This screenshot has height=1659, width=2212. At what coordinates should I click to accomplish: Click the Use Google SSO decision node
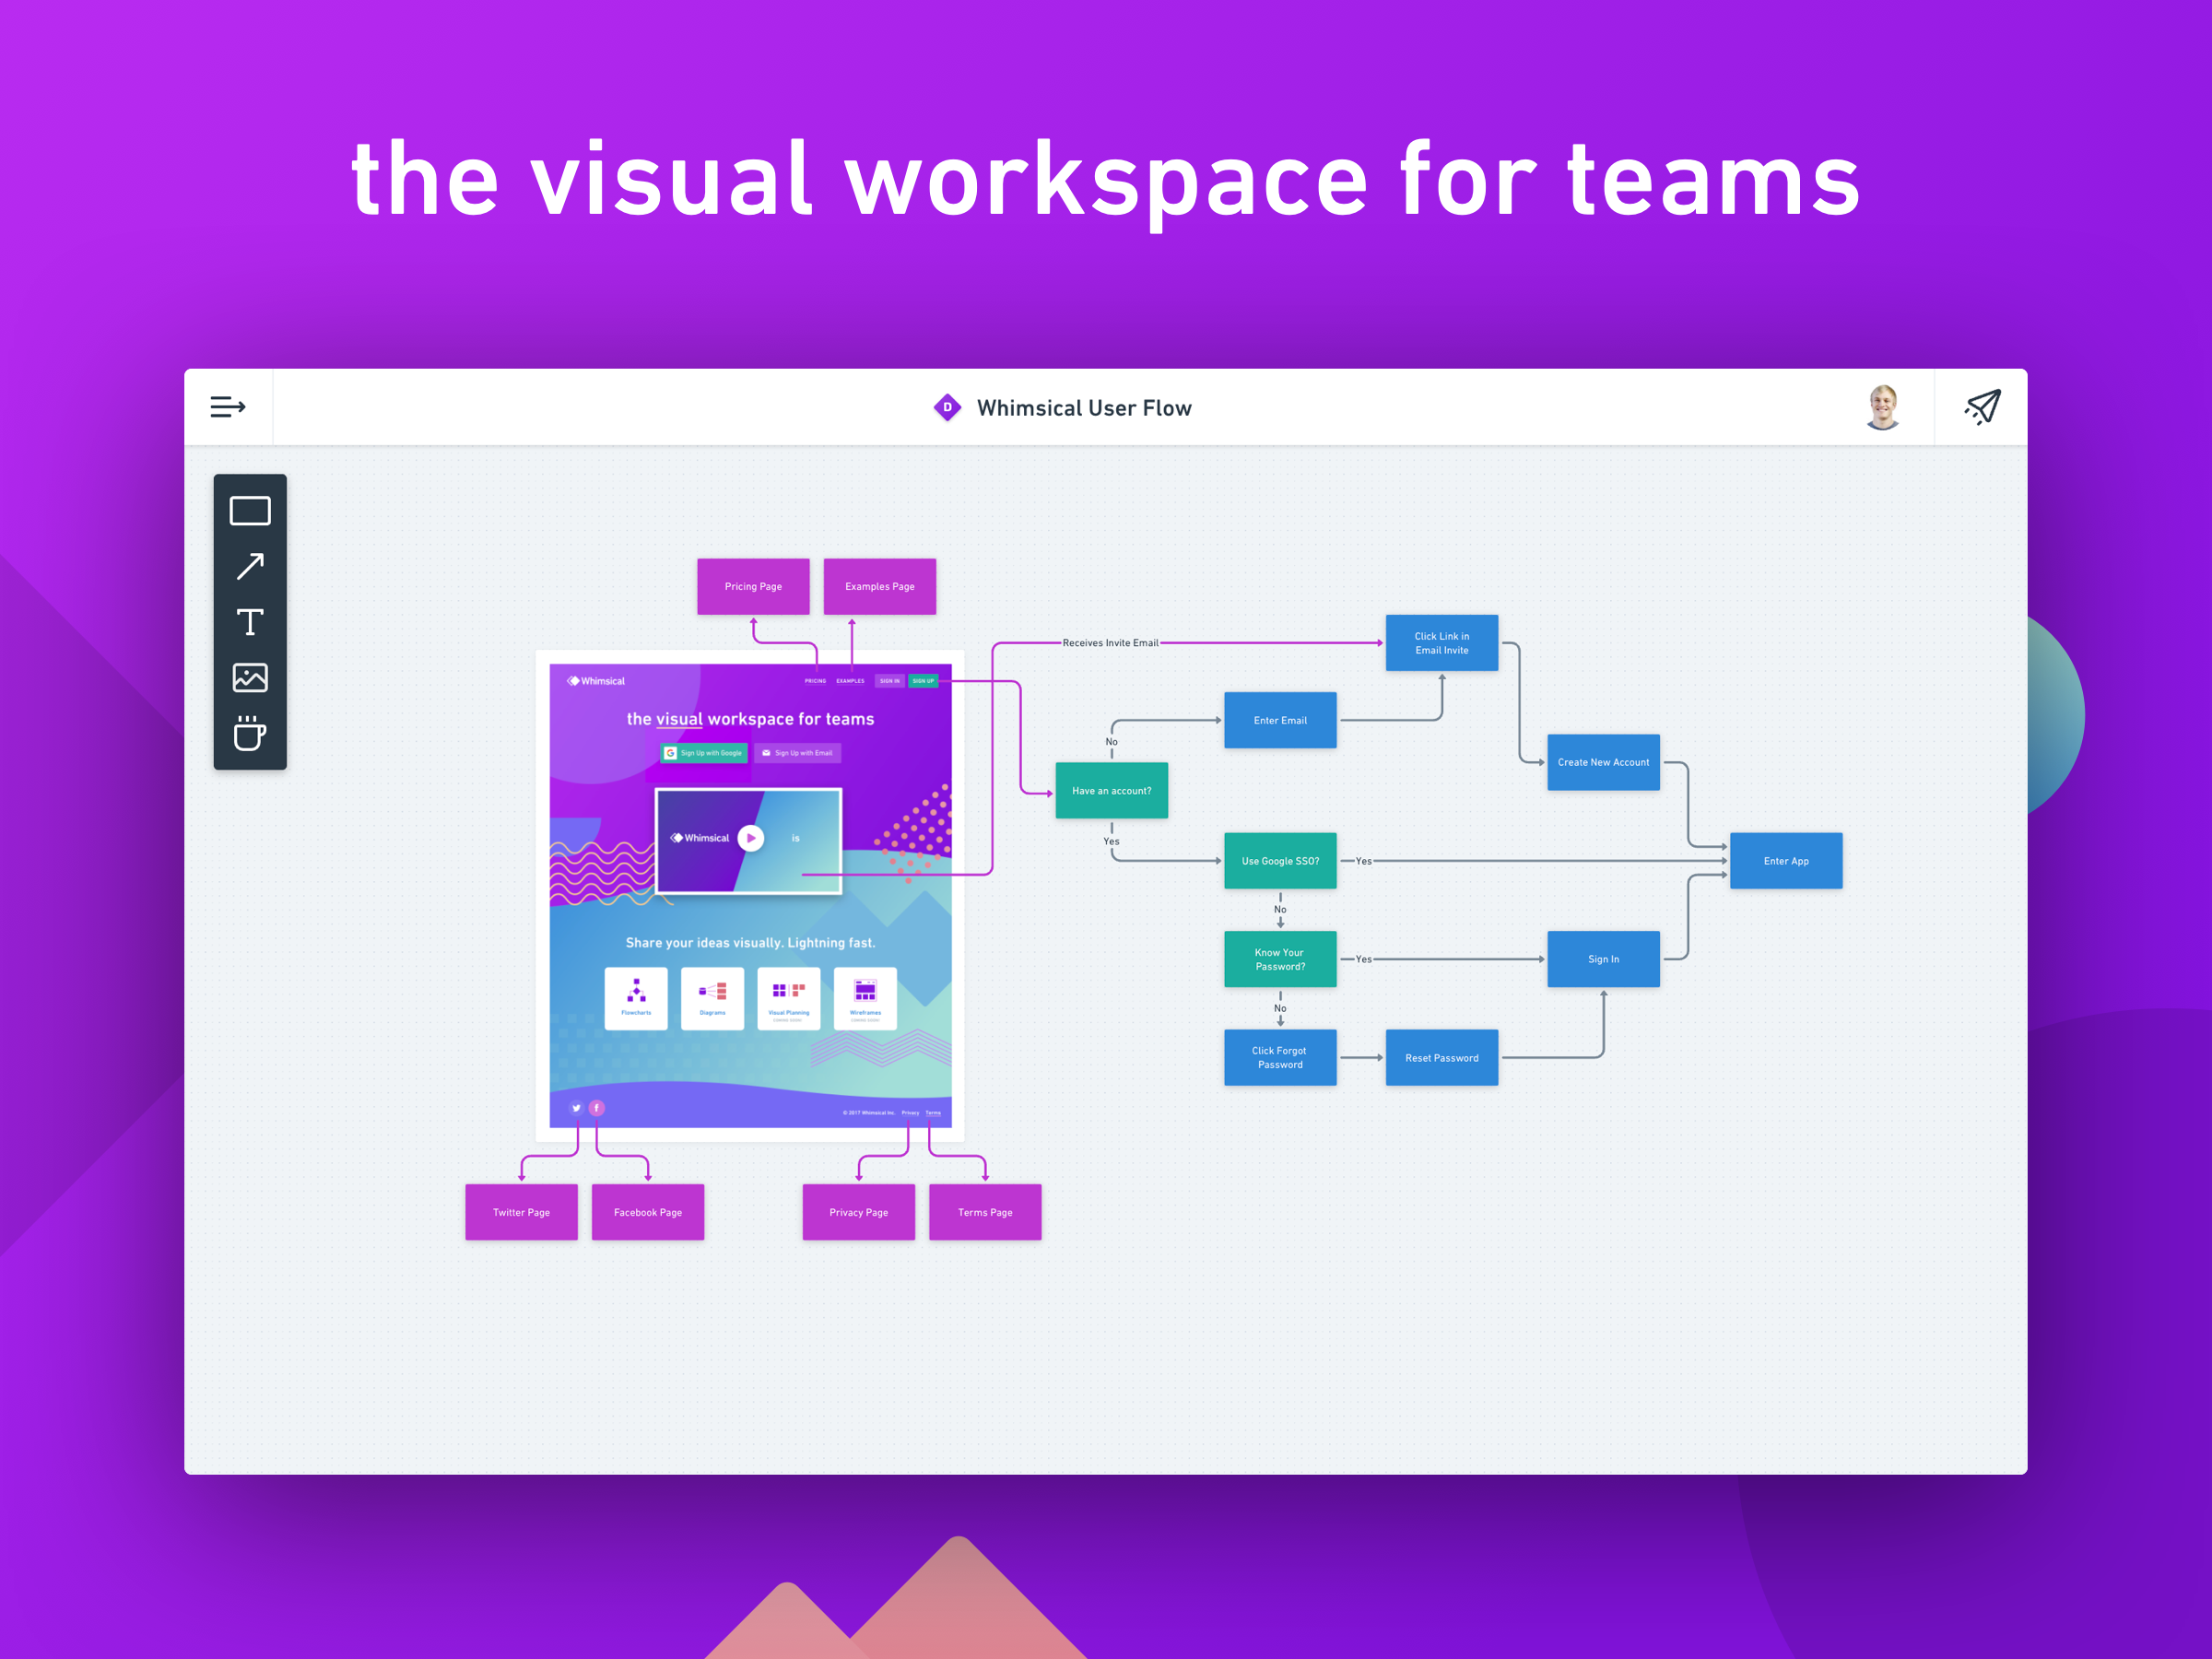coord(1280,861)
